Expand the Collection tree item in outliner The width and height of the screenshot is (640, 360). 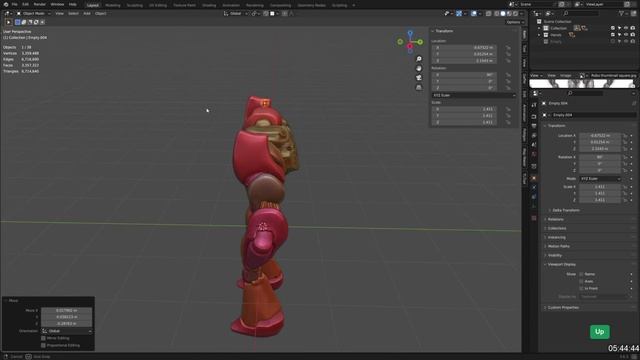(x=540, y=28)
